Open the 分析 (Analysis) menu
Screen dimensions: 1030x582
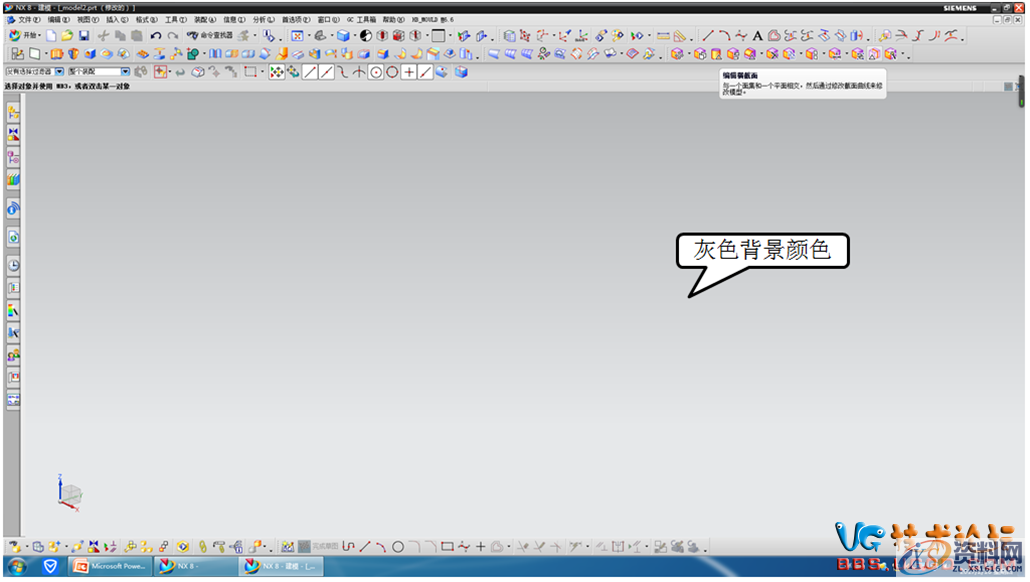(x=263, y=19)
